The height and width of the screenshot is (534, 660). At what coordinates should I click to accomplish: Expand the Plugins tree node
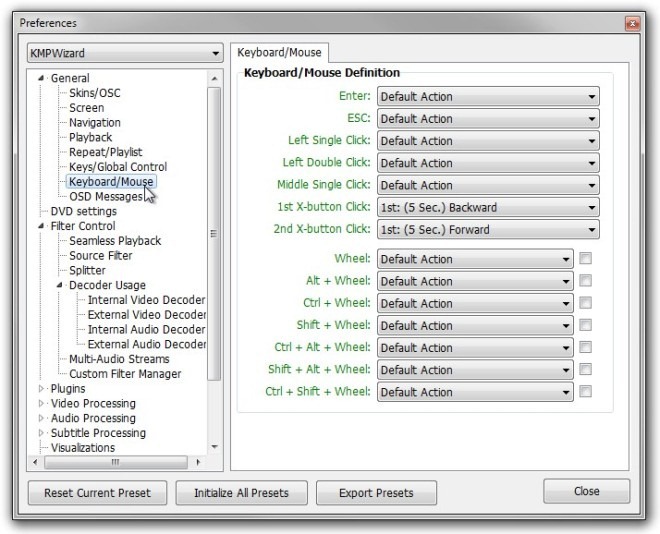pyautogui.click(x=41, y=389)
